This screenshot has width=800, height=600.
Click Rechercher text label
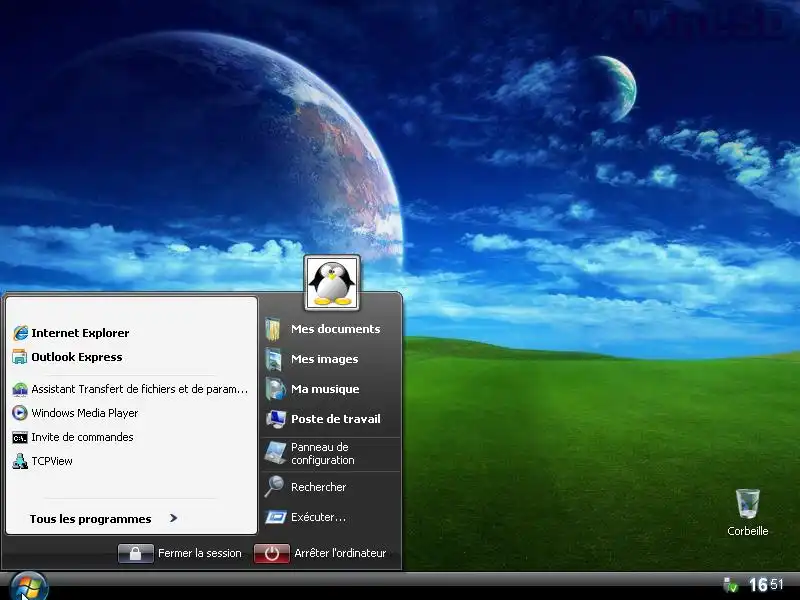(x=318, y=487)
